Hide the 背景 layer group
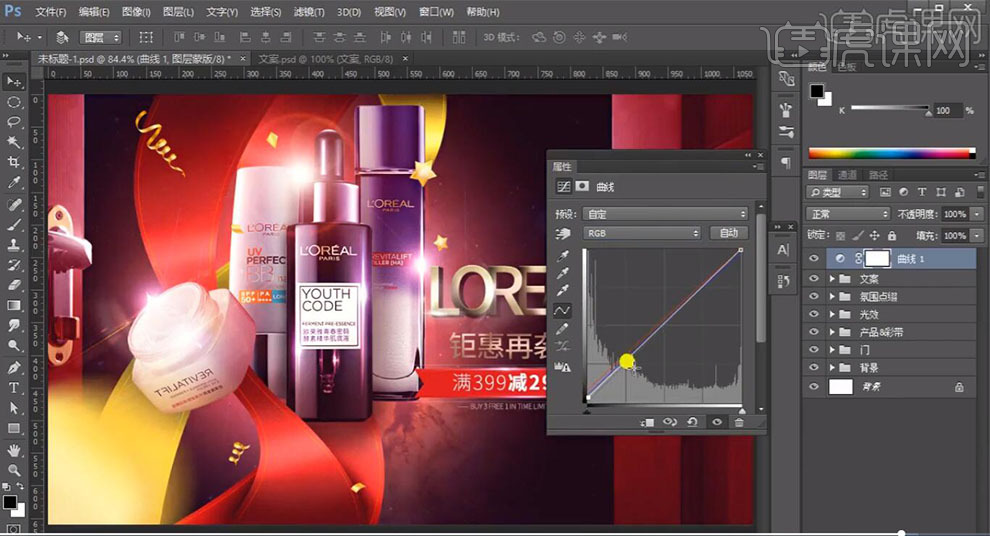The image size is (990, 536). tap(814, 367)
